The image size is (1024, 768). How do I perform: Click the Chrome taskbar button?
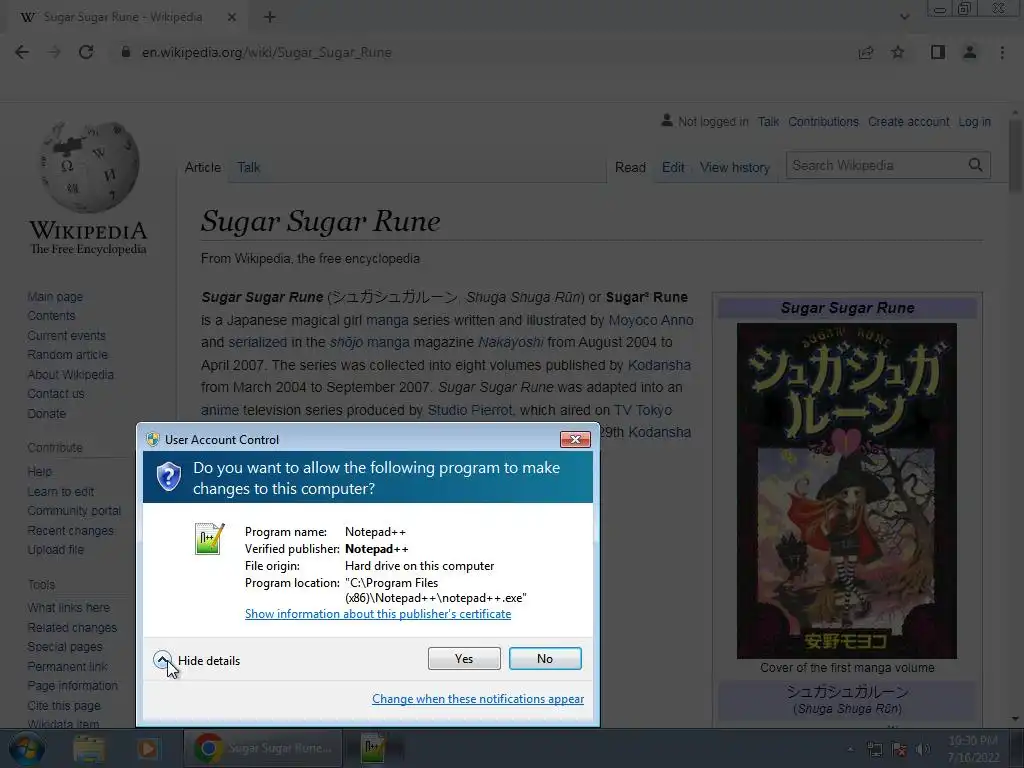tap(263, 748)
